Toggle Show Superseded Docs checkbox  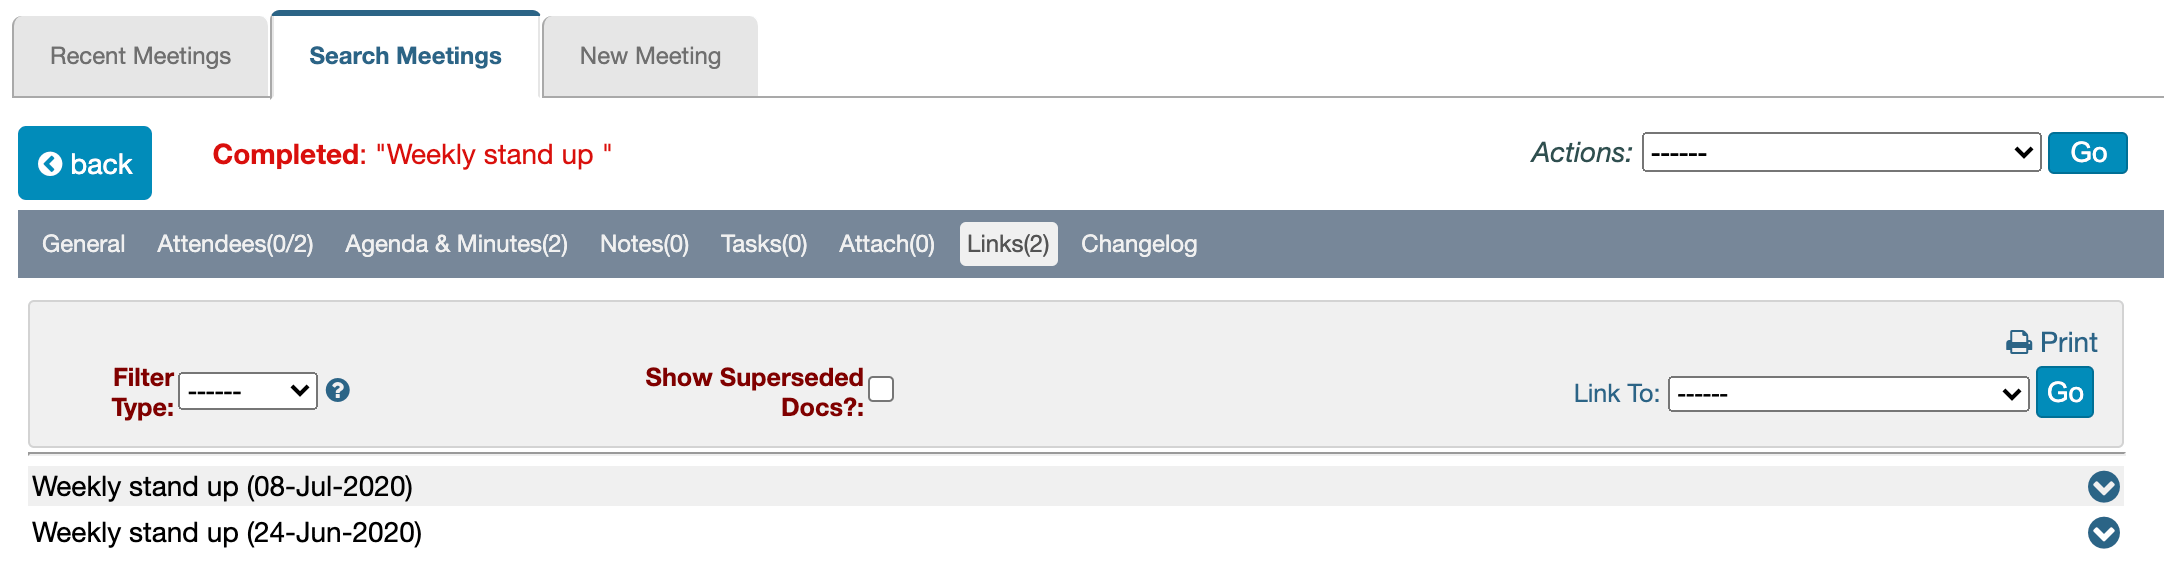[x=881, y=389]
